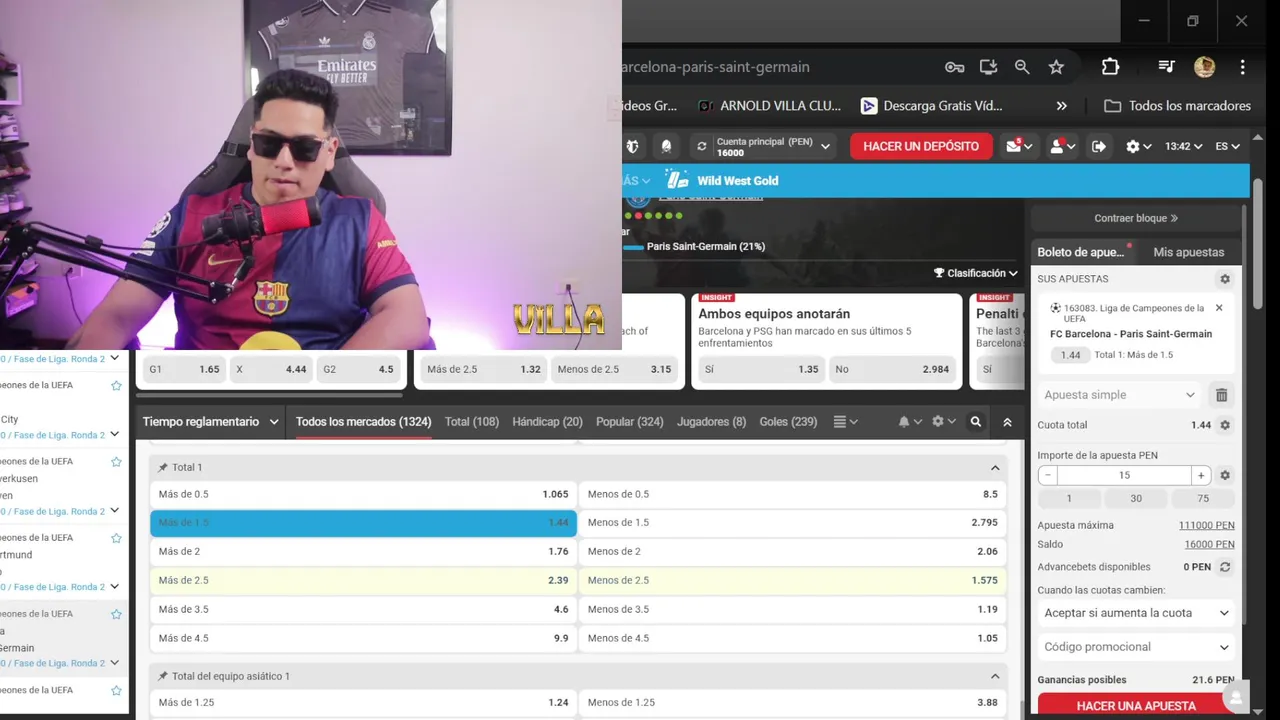Open the ES language dropdown
This screenshot has height=720, width=1280.
click(x=1227, y=146)
